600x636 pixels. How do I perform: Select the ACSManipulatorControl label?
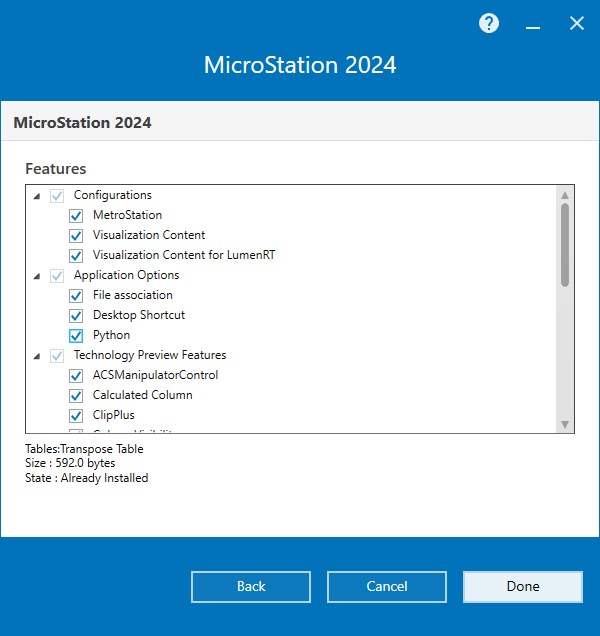point(155,375)
